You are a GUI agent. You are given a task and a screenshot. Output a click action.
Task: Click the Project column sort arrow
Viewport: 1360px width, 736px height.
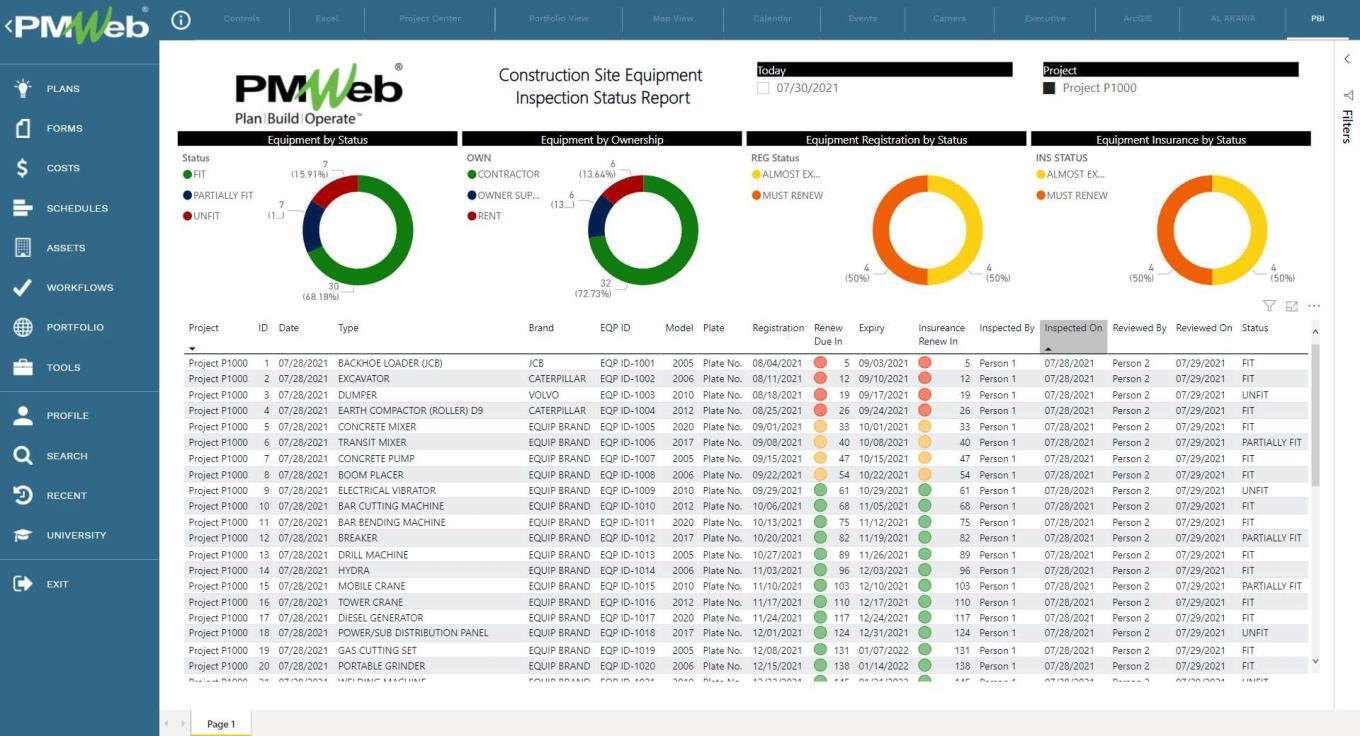pos(192,349)
